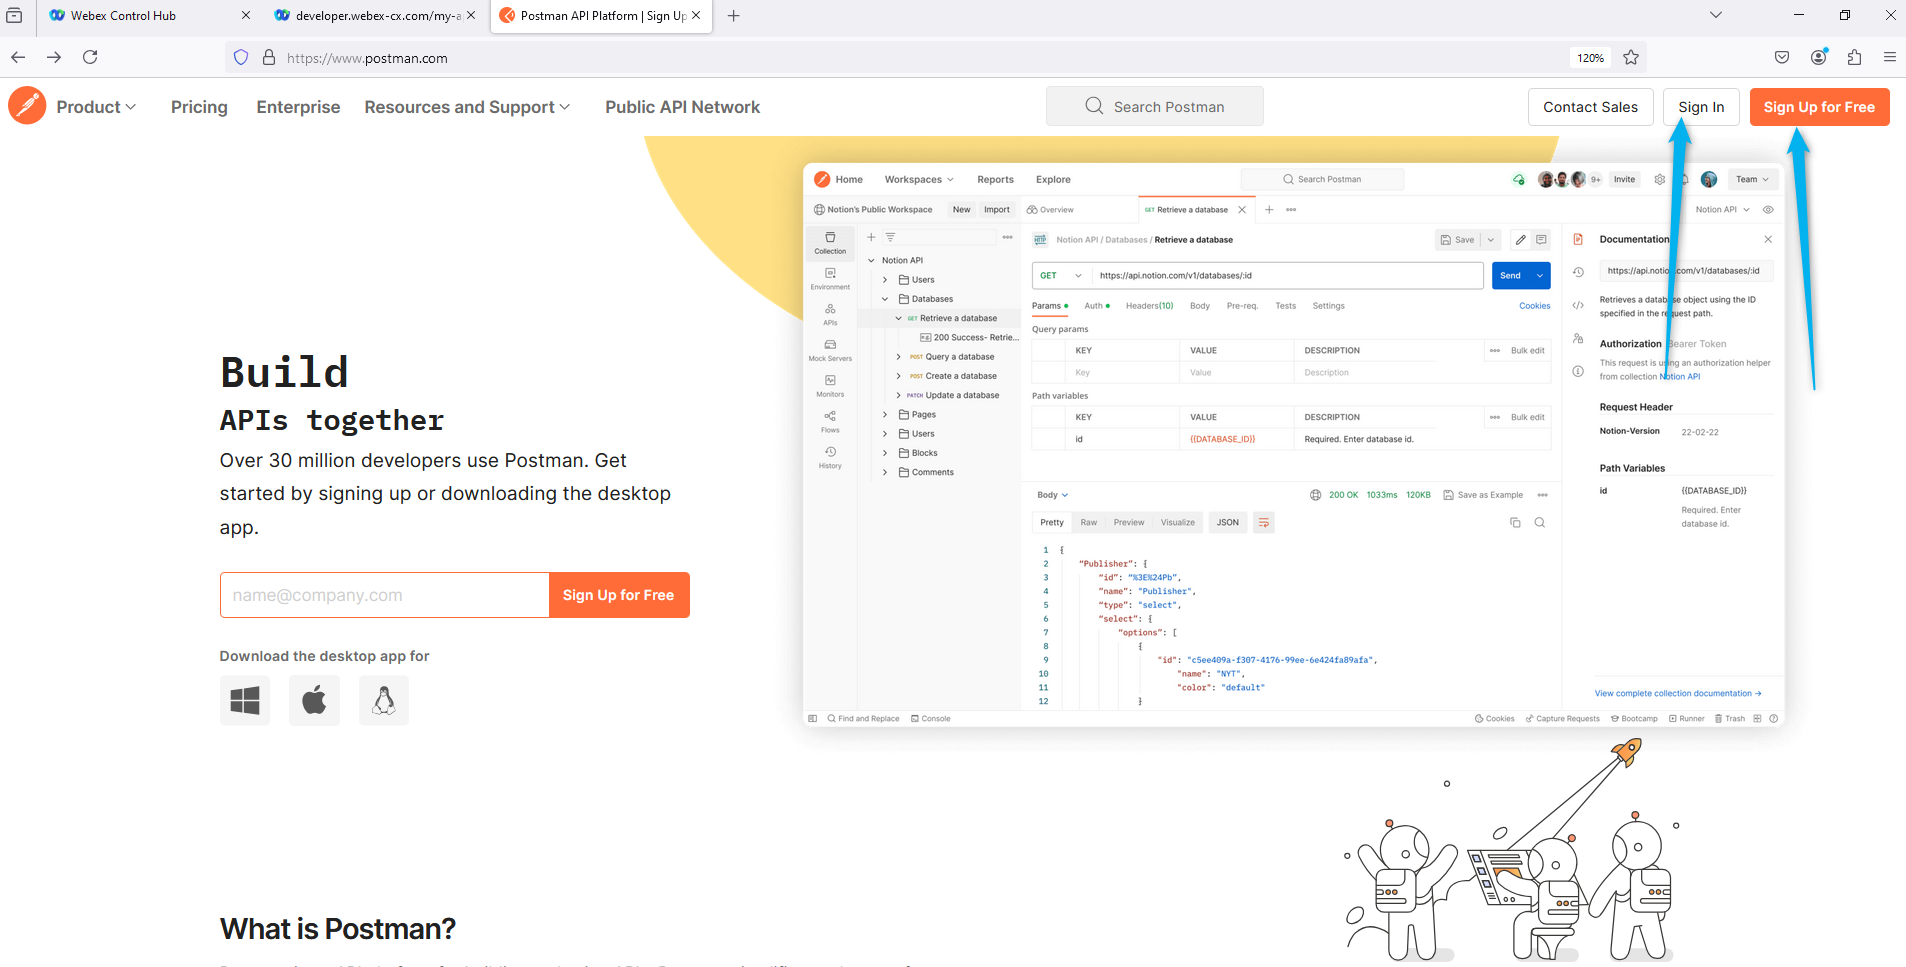Click the astronauts rocket illustration

(1512, 849)
